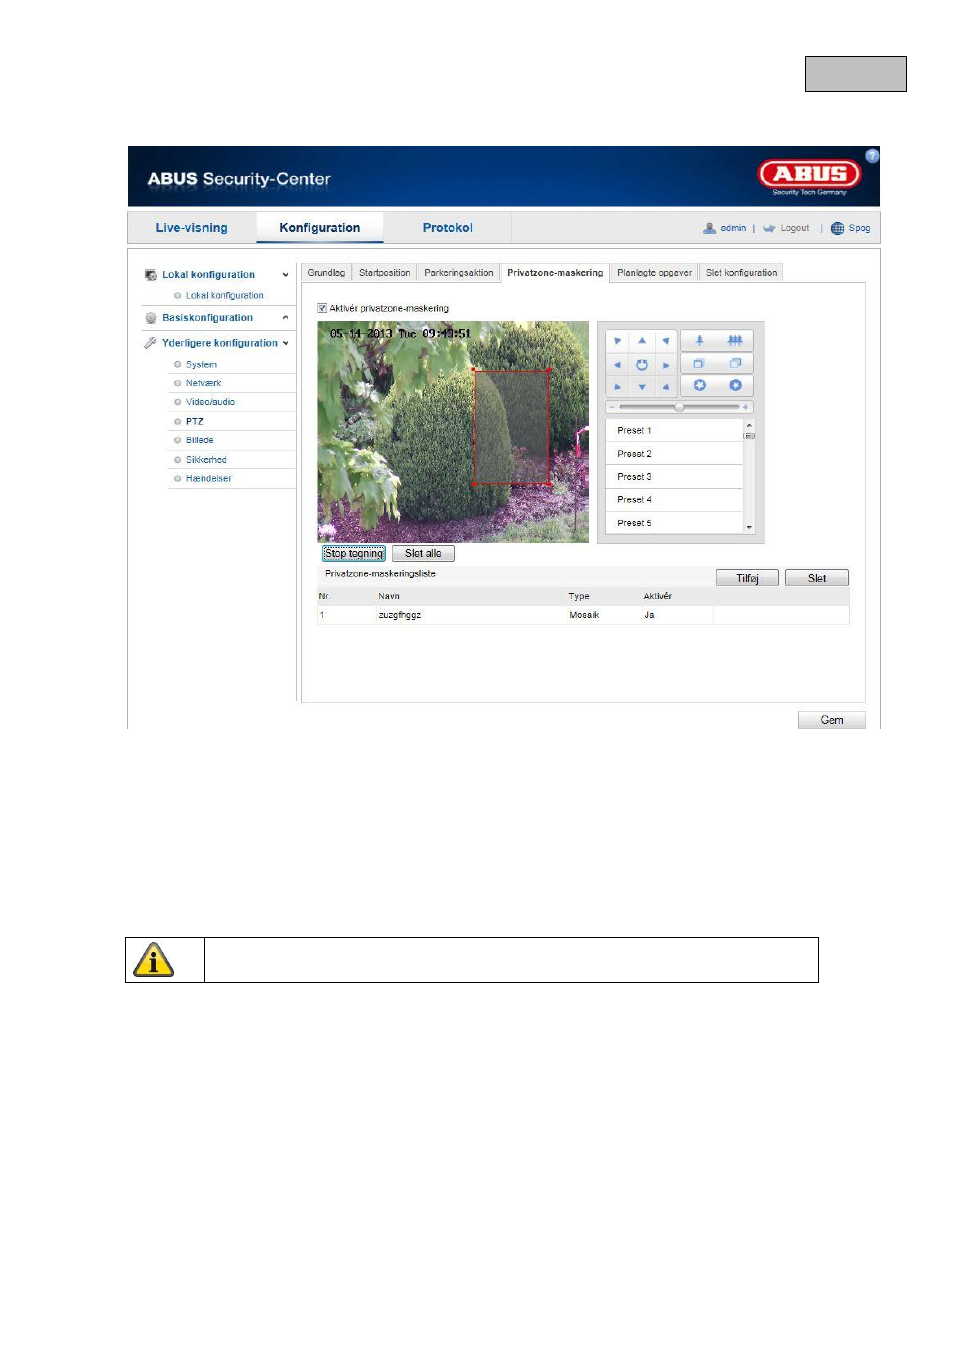Click the globe language icon
This screenshot has width=955, height=1350.
pos(837,228)
